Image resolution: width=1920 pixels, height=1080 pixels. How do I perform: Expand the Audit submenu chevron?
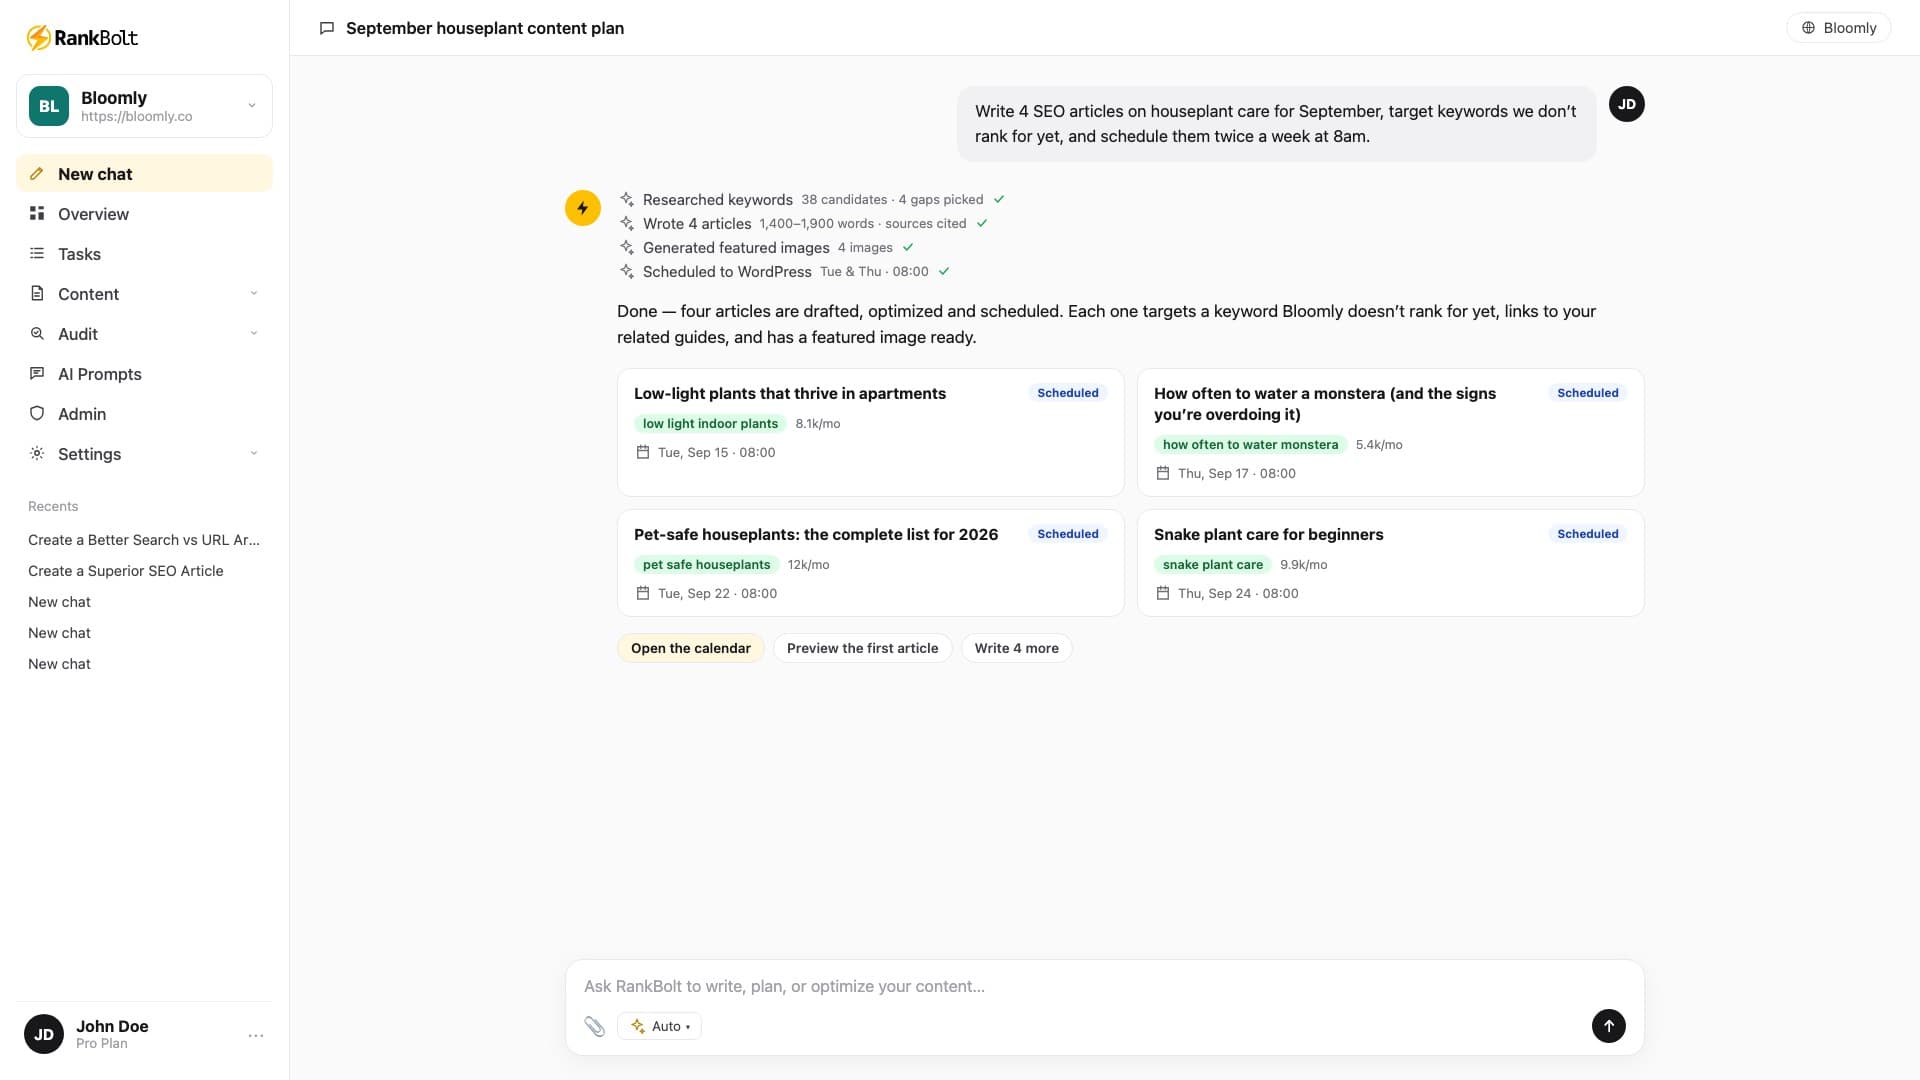[254, 334]
